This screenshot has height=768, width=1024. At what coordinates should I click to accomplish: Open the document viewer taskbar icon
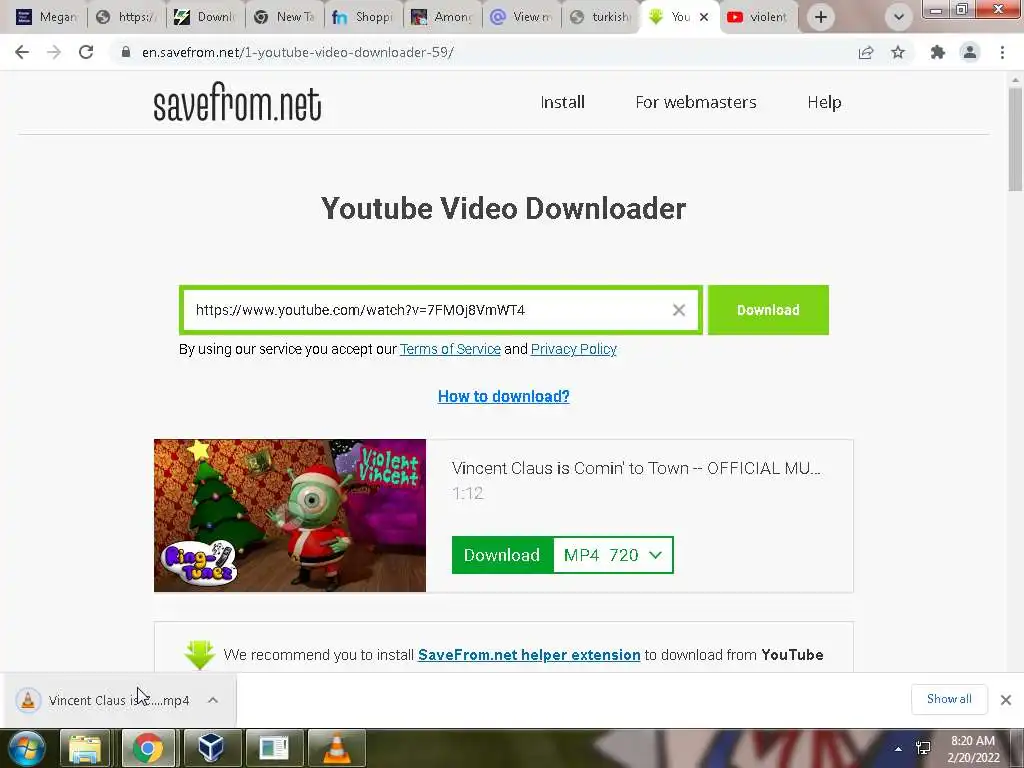pyautogui.click(x=273, y=748)
